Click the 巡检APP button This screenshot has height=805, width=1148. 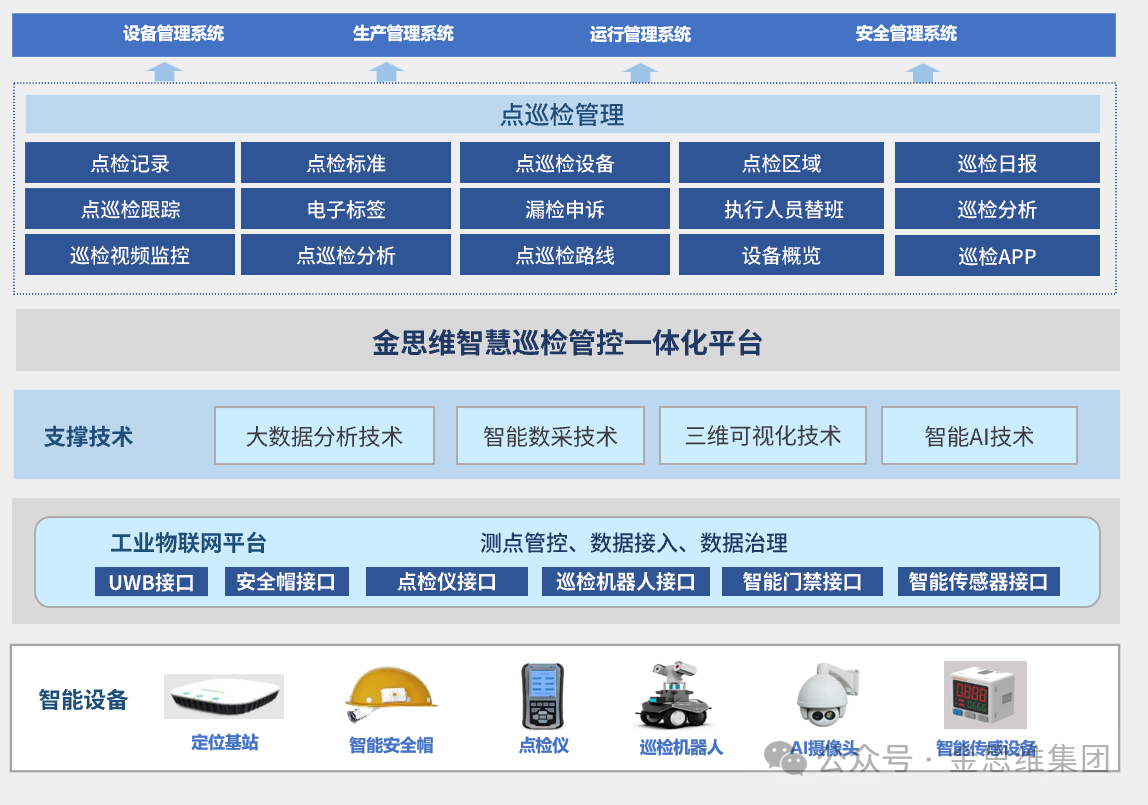click(997, 256)
